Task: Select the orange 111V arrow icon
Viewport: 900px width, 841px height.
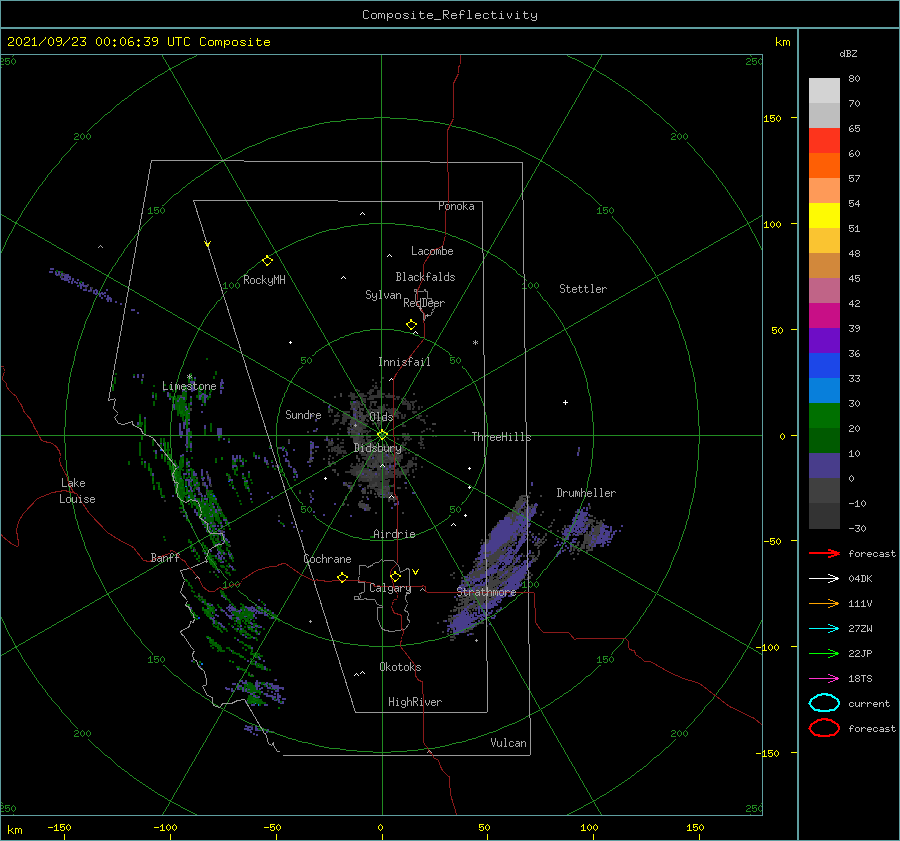Action: pos(824,603)
